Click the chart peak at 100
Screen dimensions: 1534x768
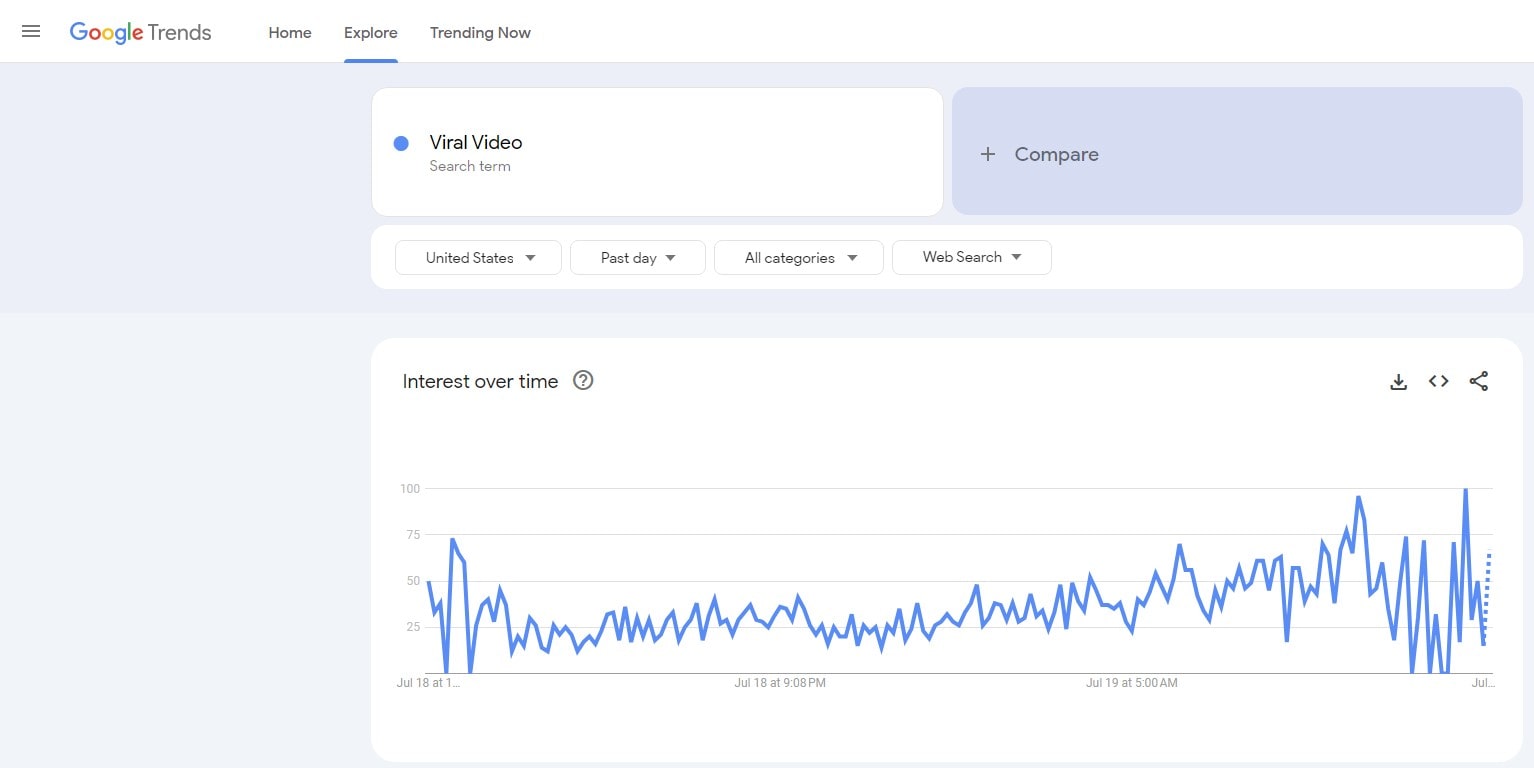tap(1465, 490)
